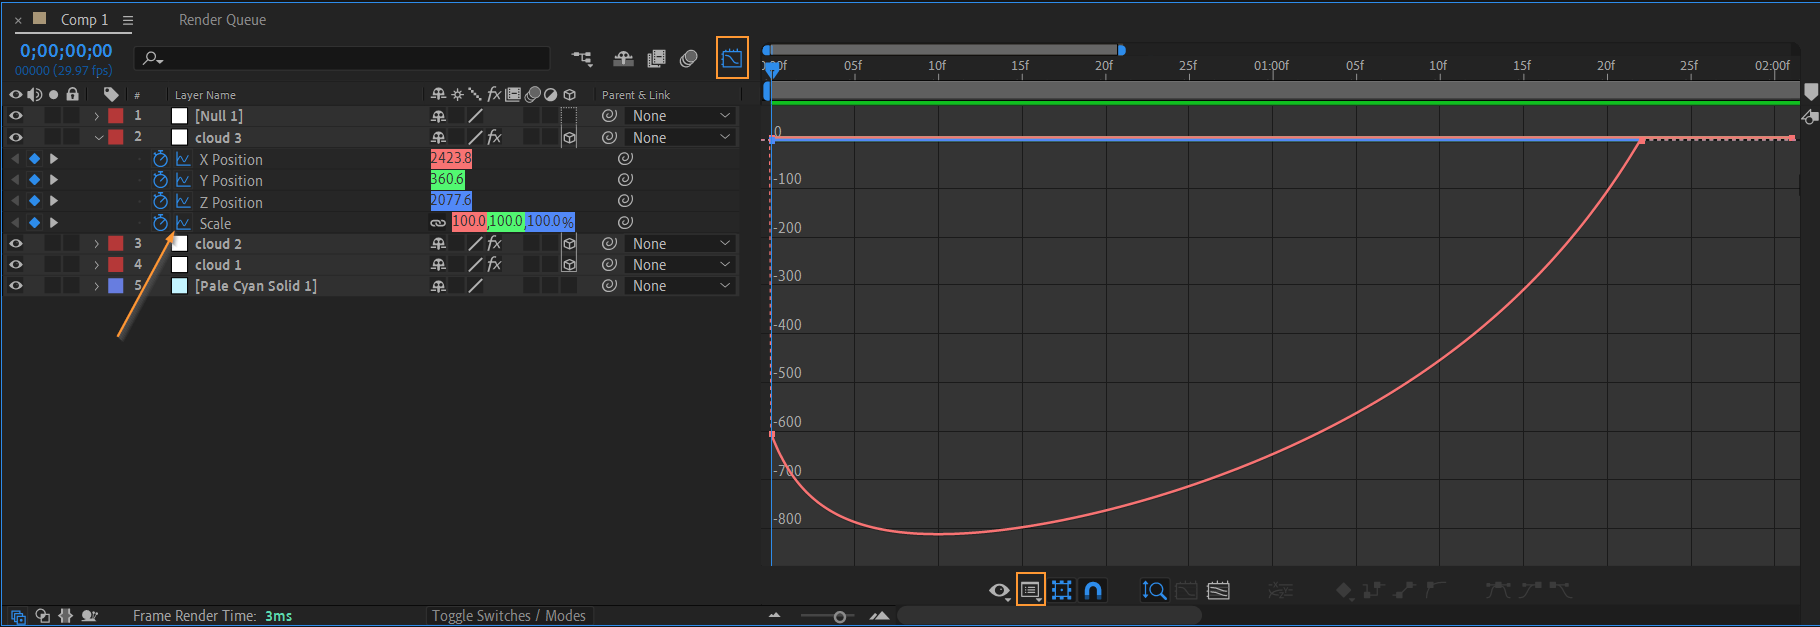Toggle keyframe diamond for X Position
Screen dimensions: 1820x627
(x=34, y=159)
